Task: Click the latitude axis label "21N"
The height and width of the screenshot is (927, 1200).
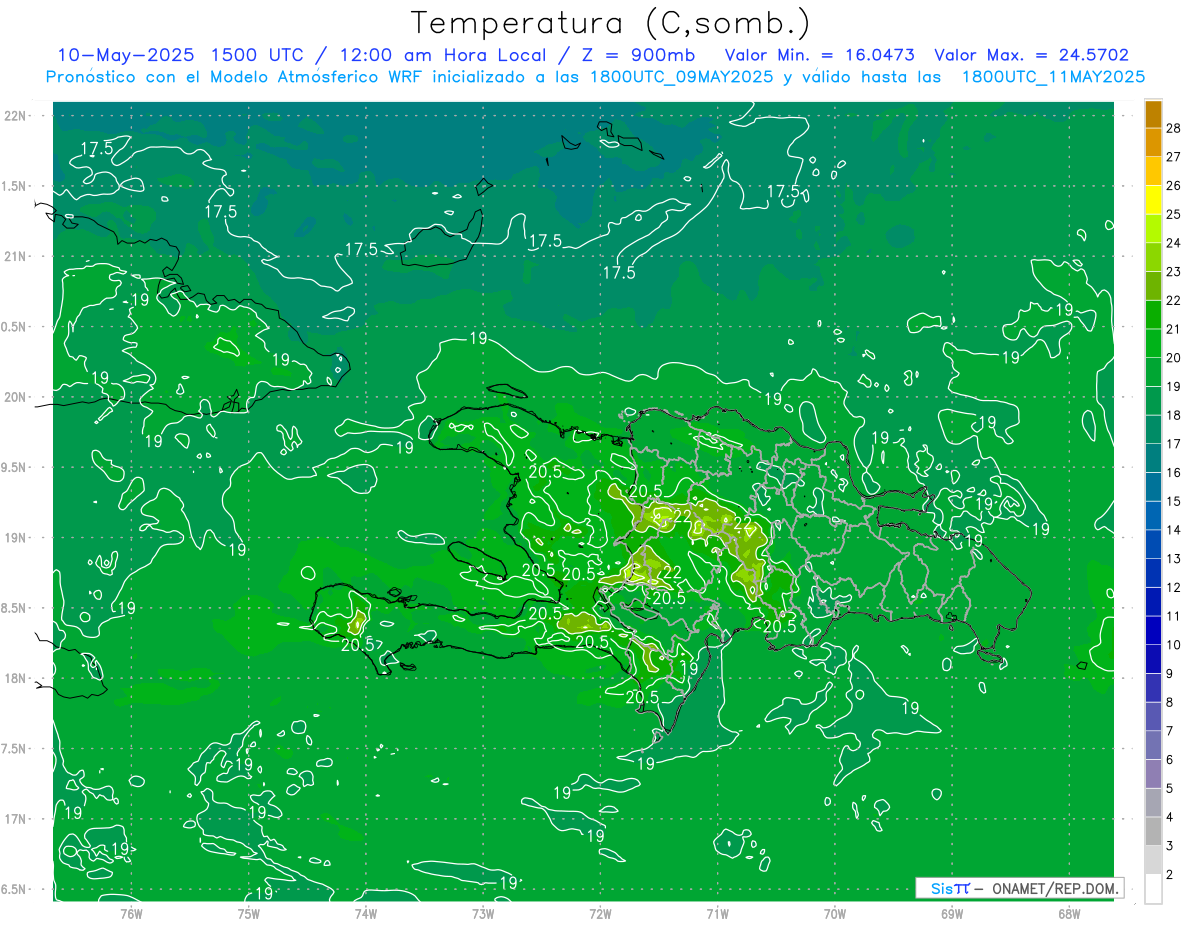Action: (15, 256)
